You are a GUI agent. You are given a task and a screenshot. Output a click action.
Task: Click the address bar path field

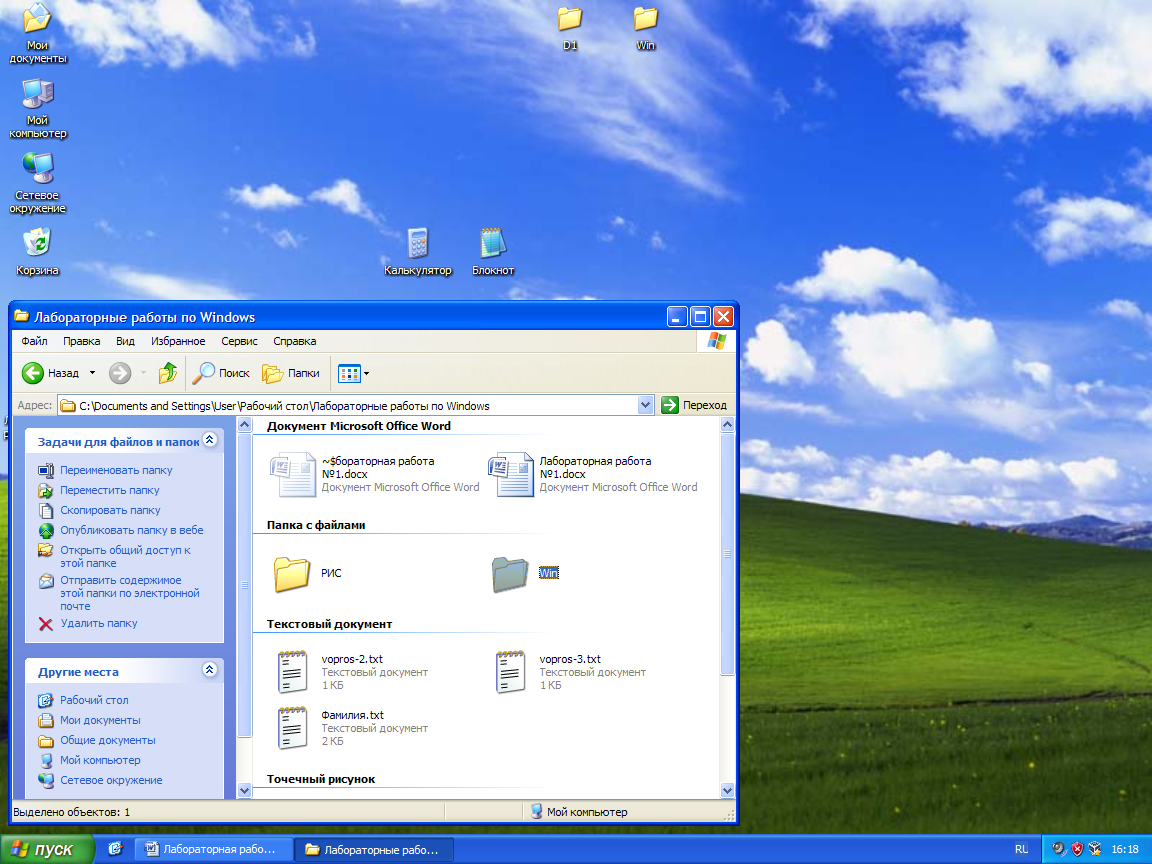click(x=348, y=406)
